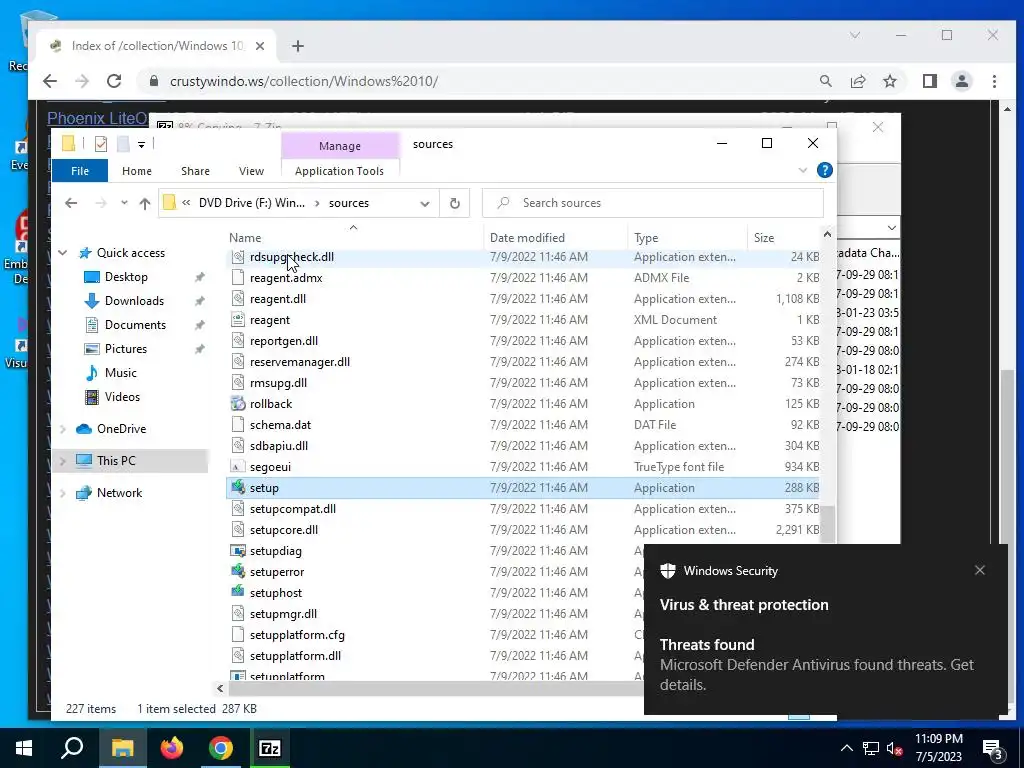Open the Chrome side panel icon

(x=929, y=81)
